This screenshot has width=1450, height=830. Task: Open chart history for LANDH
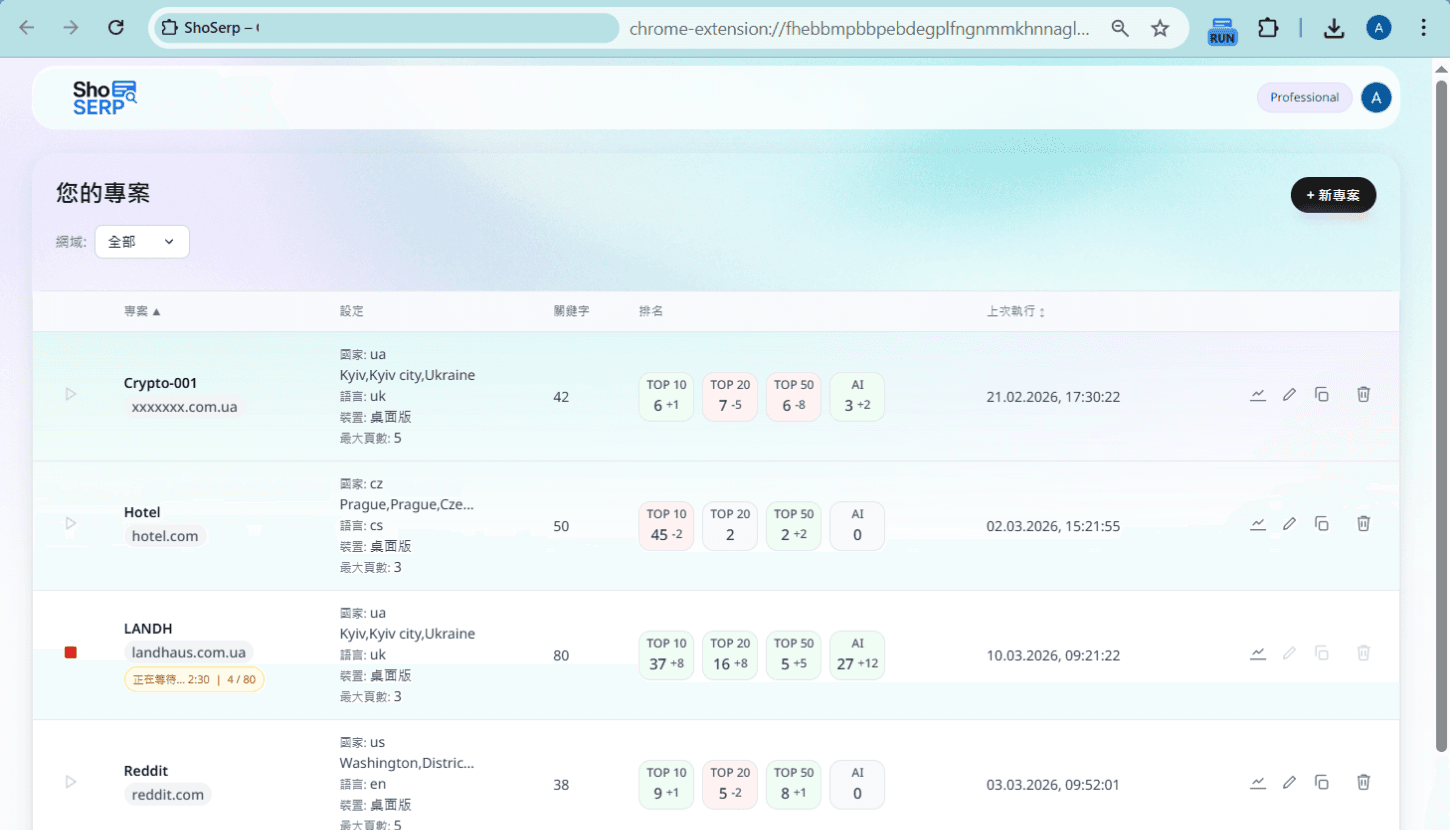coord(1258,653)
